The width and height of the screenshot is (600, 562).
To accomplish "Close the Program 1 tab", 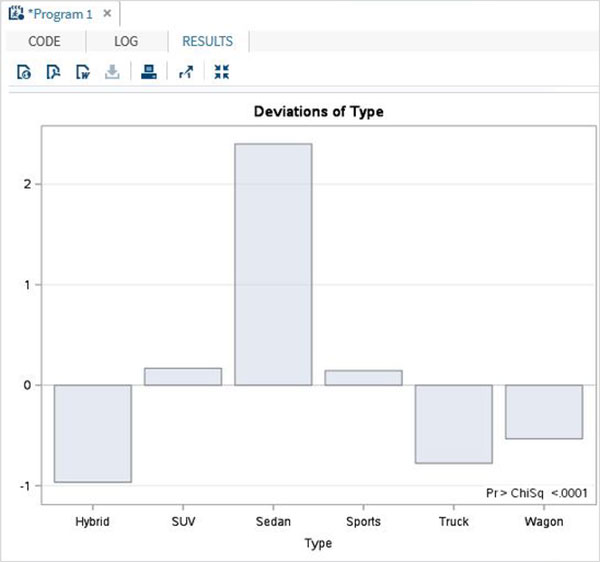I will click(107, 14).
